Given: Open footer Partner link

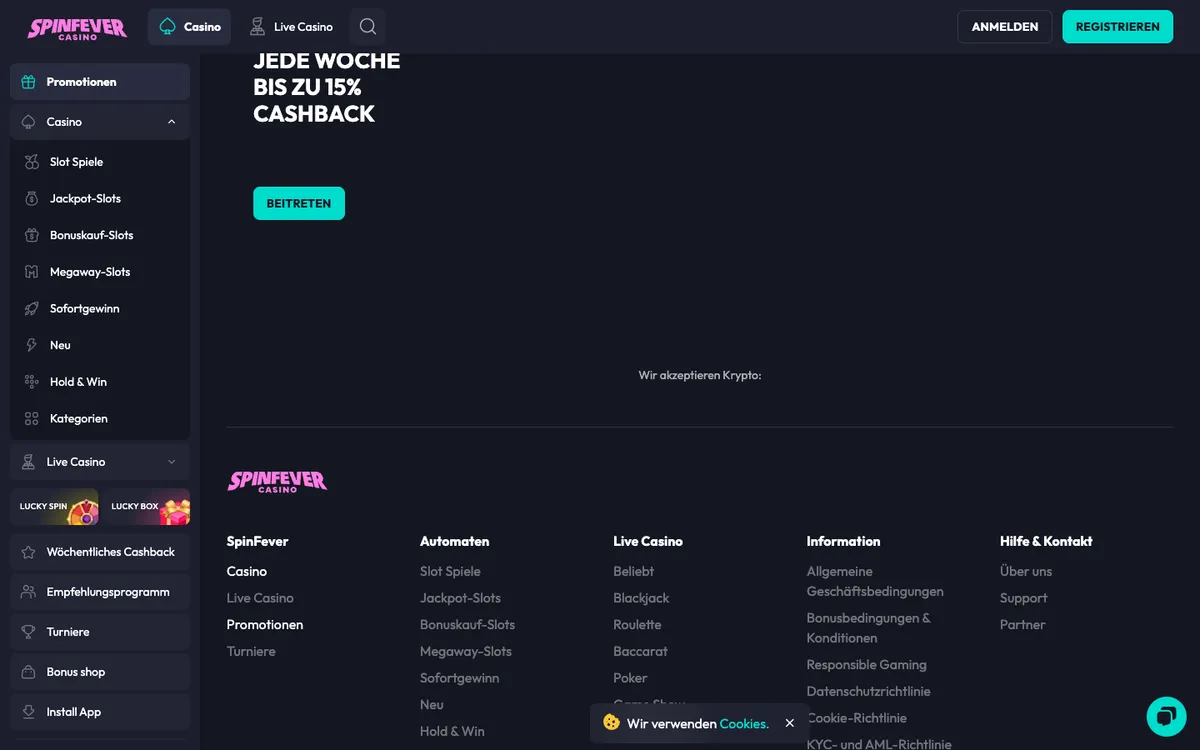Looking at the screenshot, I should [x=1023, y=625].
